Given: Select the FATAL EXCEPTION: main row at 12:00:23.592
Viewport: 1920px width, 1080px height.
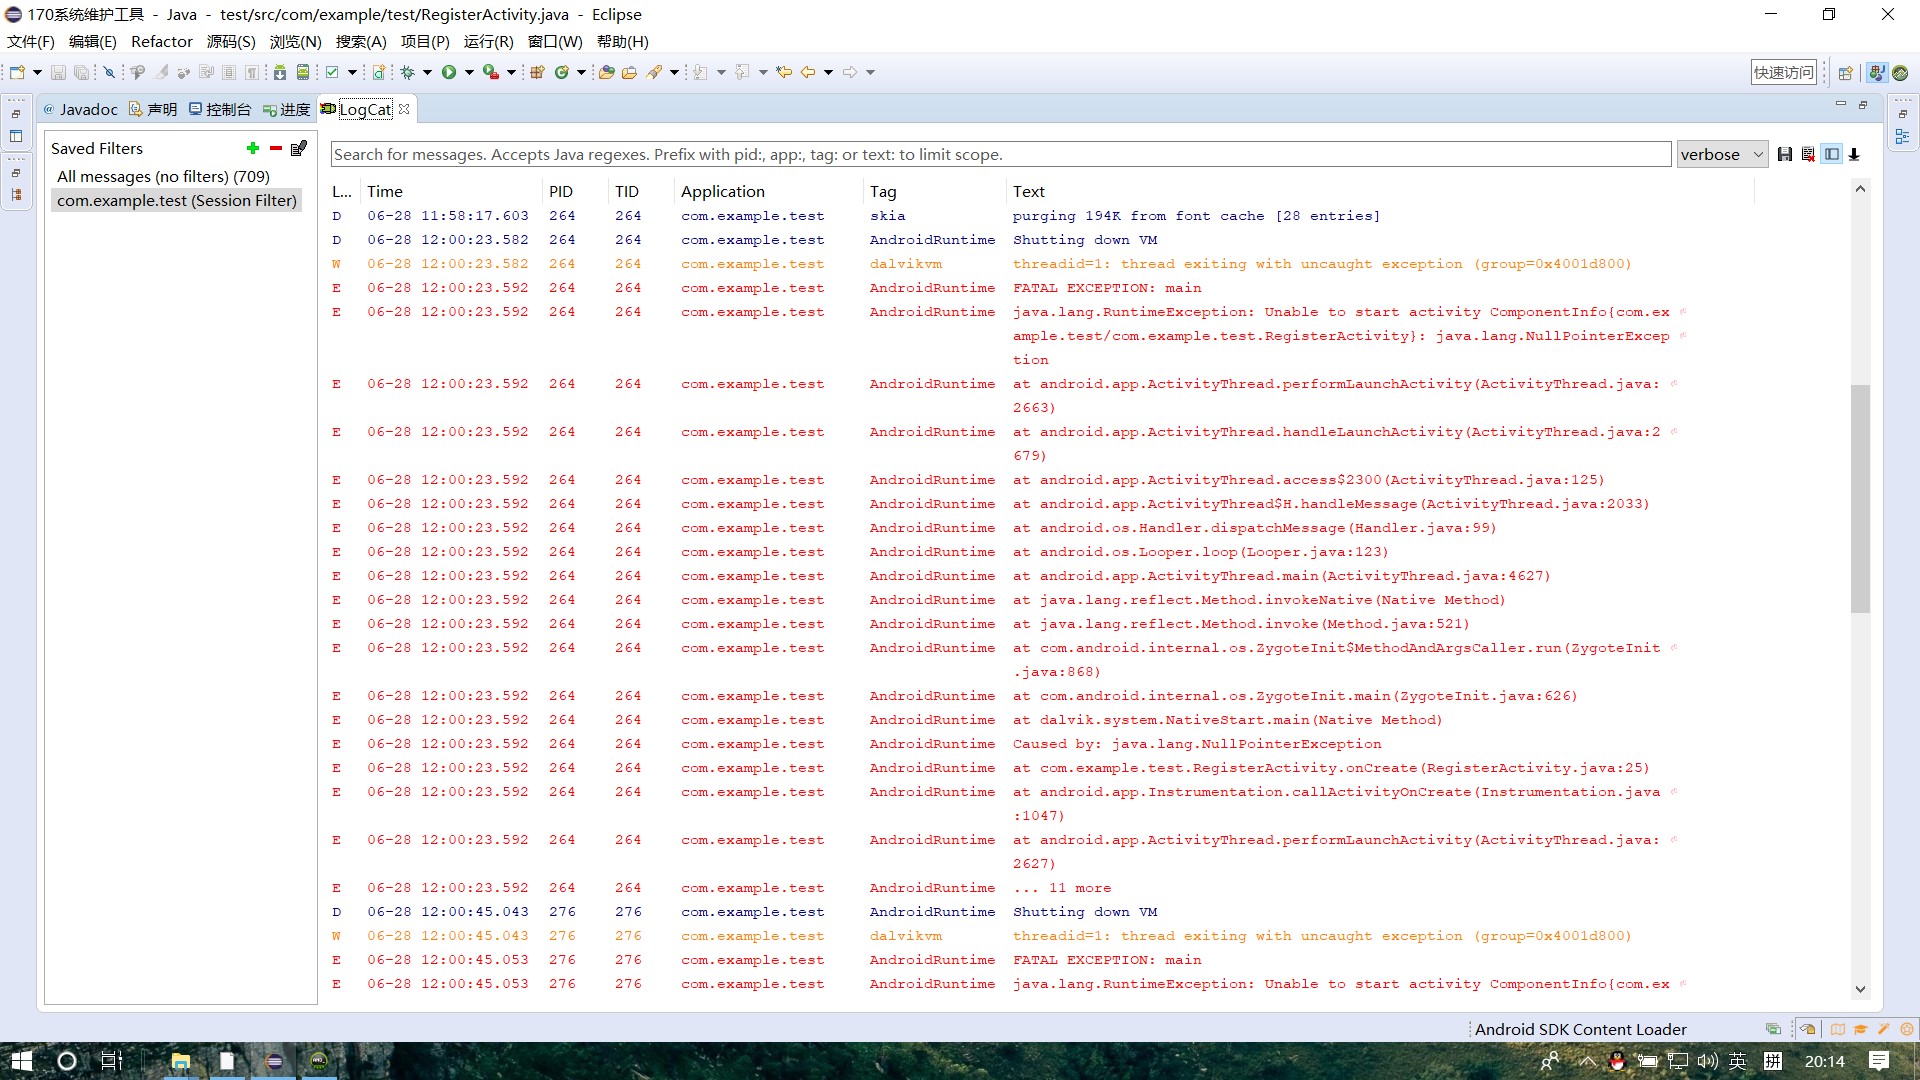Looking at the screenshot, I should click(1040, 288).
